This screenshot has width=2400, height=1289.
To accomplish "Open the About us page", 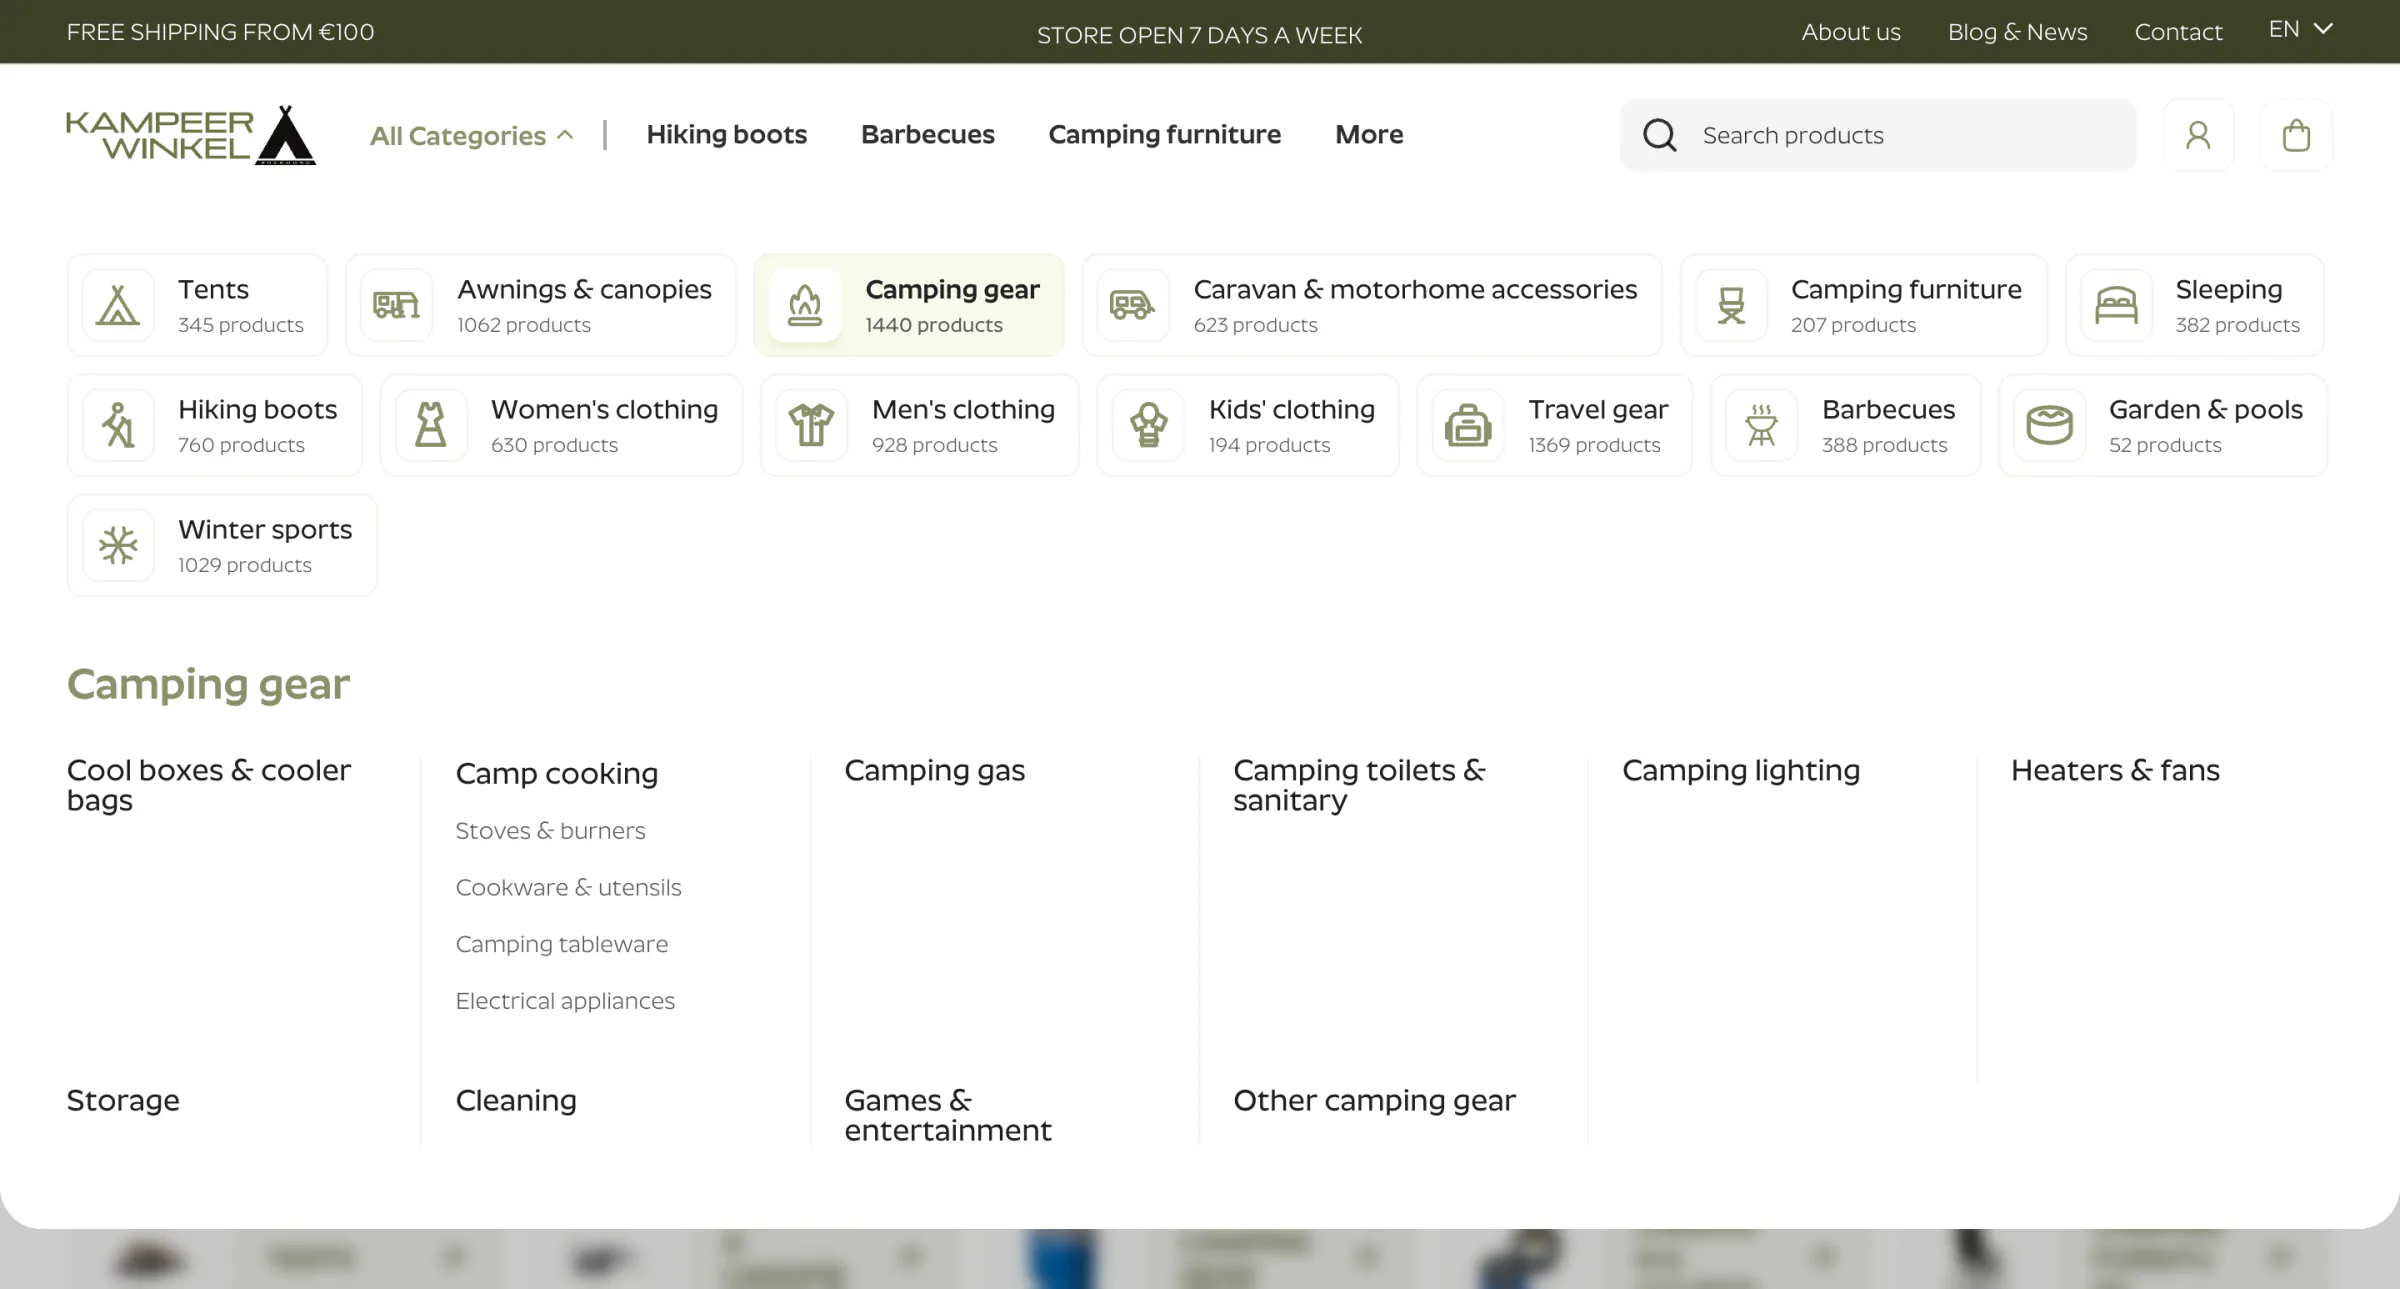I will coord(1851,32).
